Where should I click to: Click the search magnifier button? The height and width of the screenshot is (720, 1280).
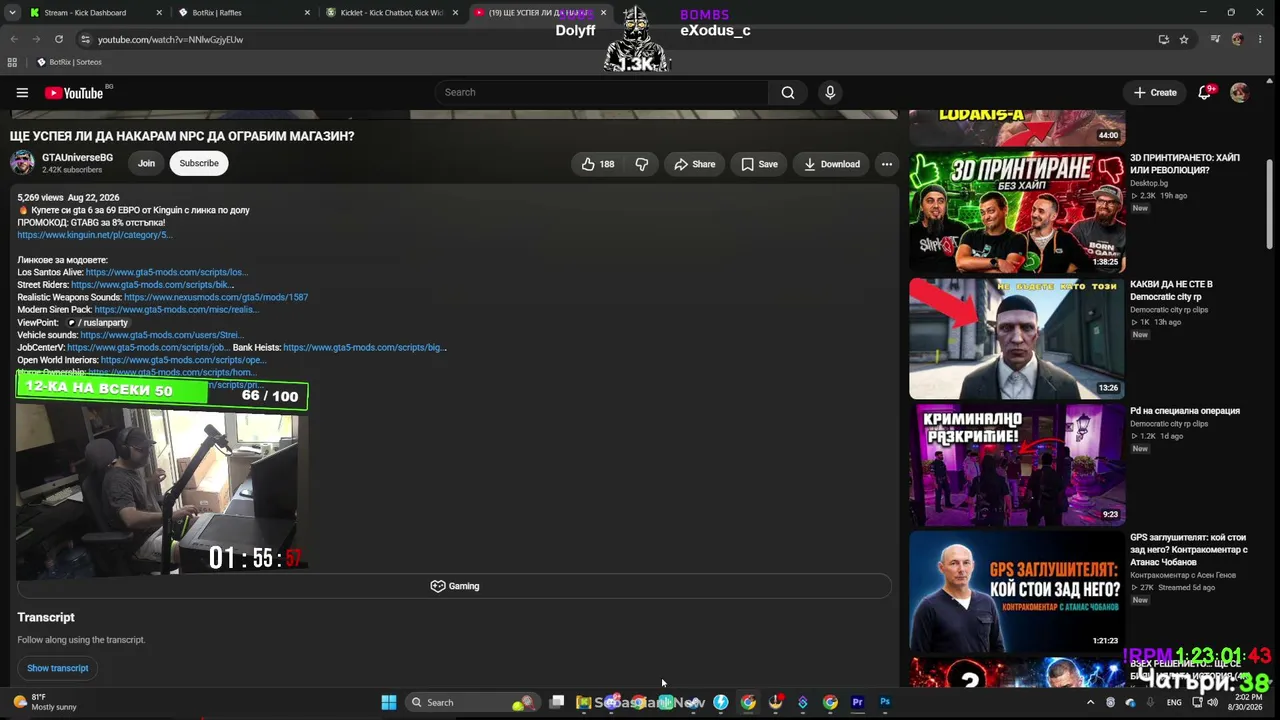(x=788, y=92)
